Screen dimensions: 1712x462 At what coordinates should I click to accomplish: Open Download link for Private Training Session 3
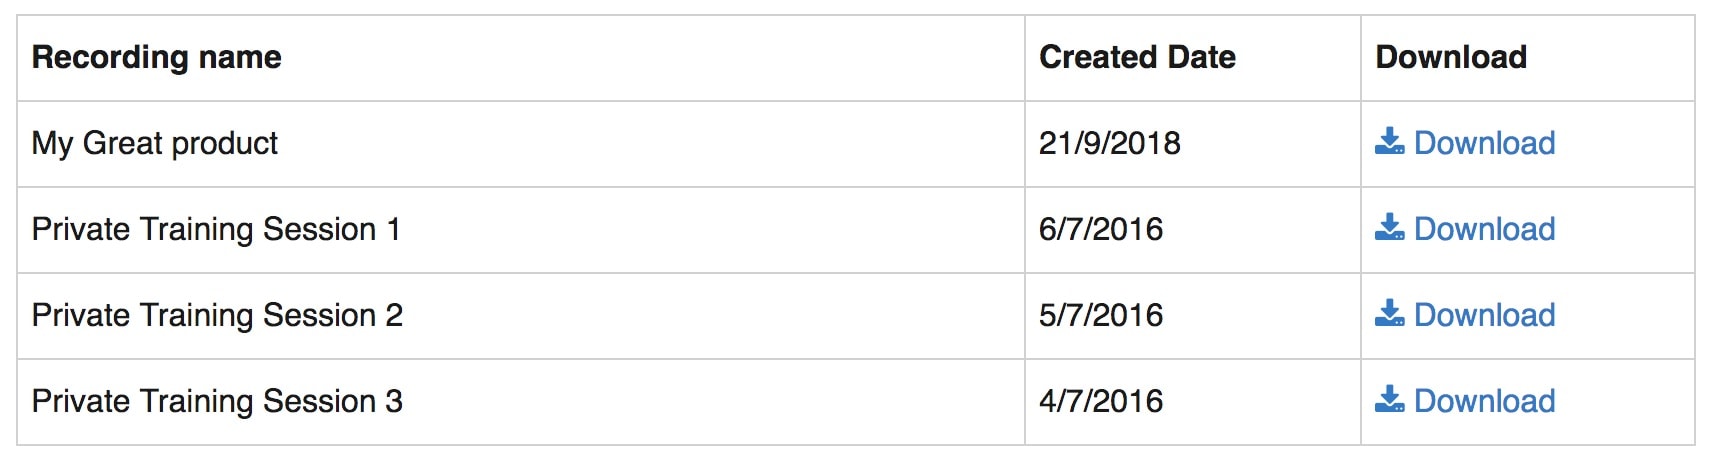pos(1465,401)
